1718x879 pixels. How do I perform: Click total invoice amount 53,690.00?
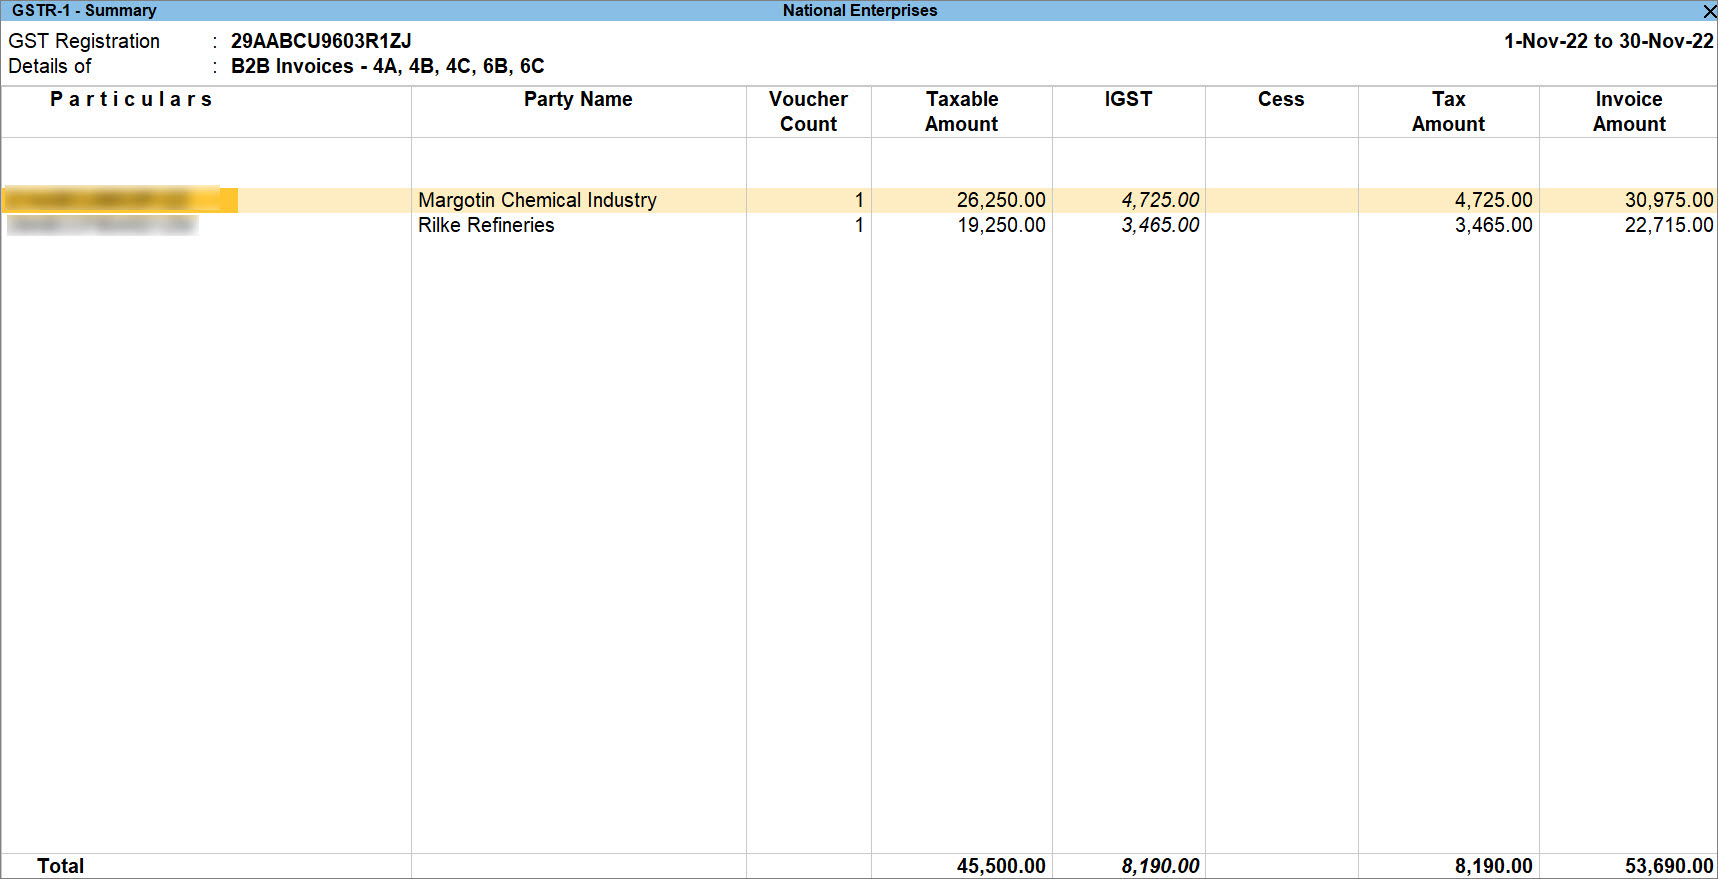1669,866
